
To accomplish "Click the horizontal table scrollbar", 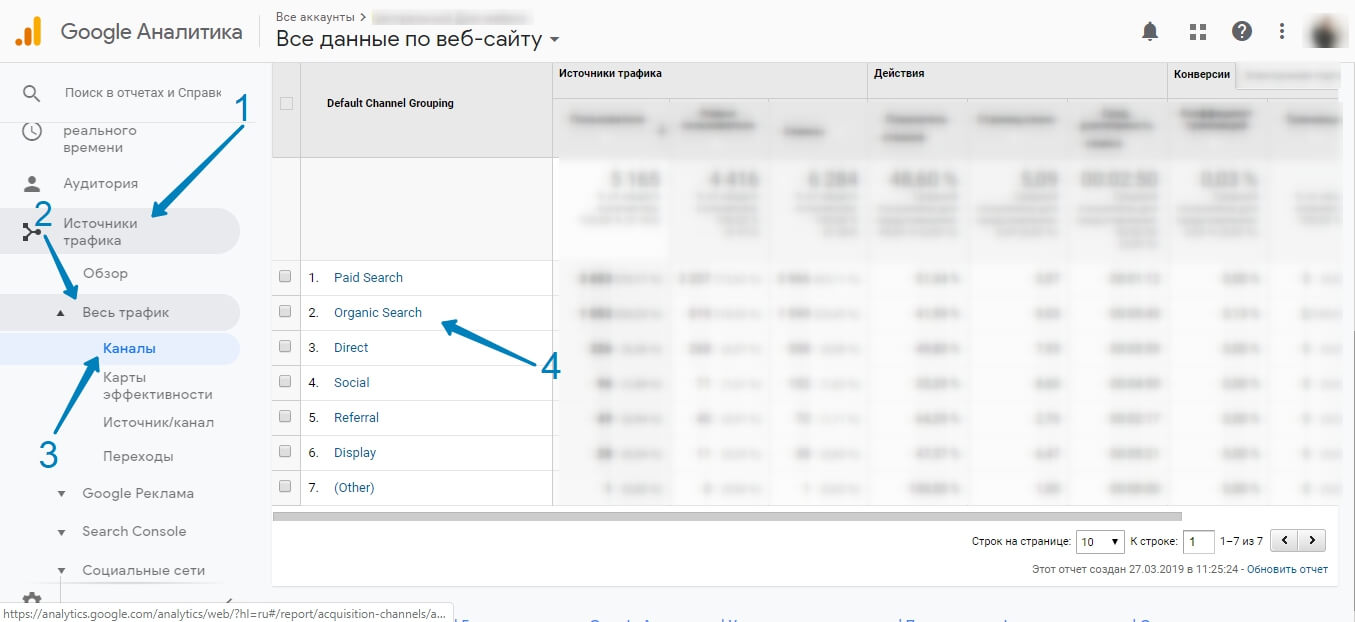I will [727, 517].
